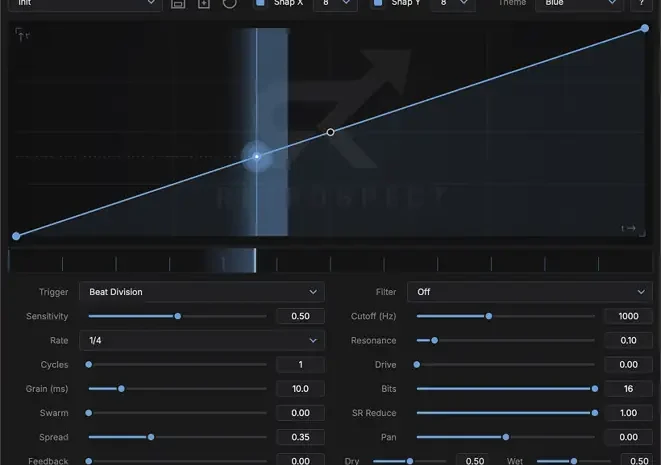The image size is (661, 465).
Task: Click the add new preset icon
Action: 204,3
